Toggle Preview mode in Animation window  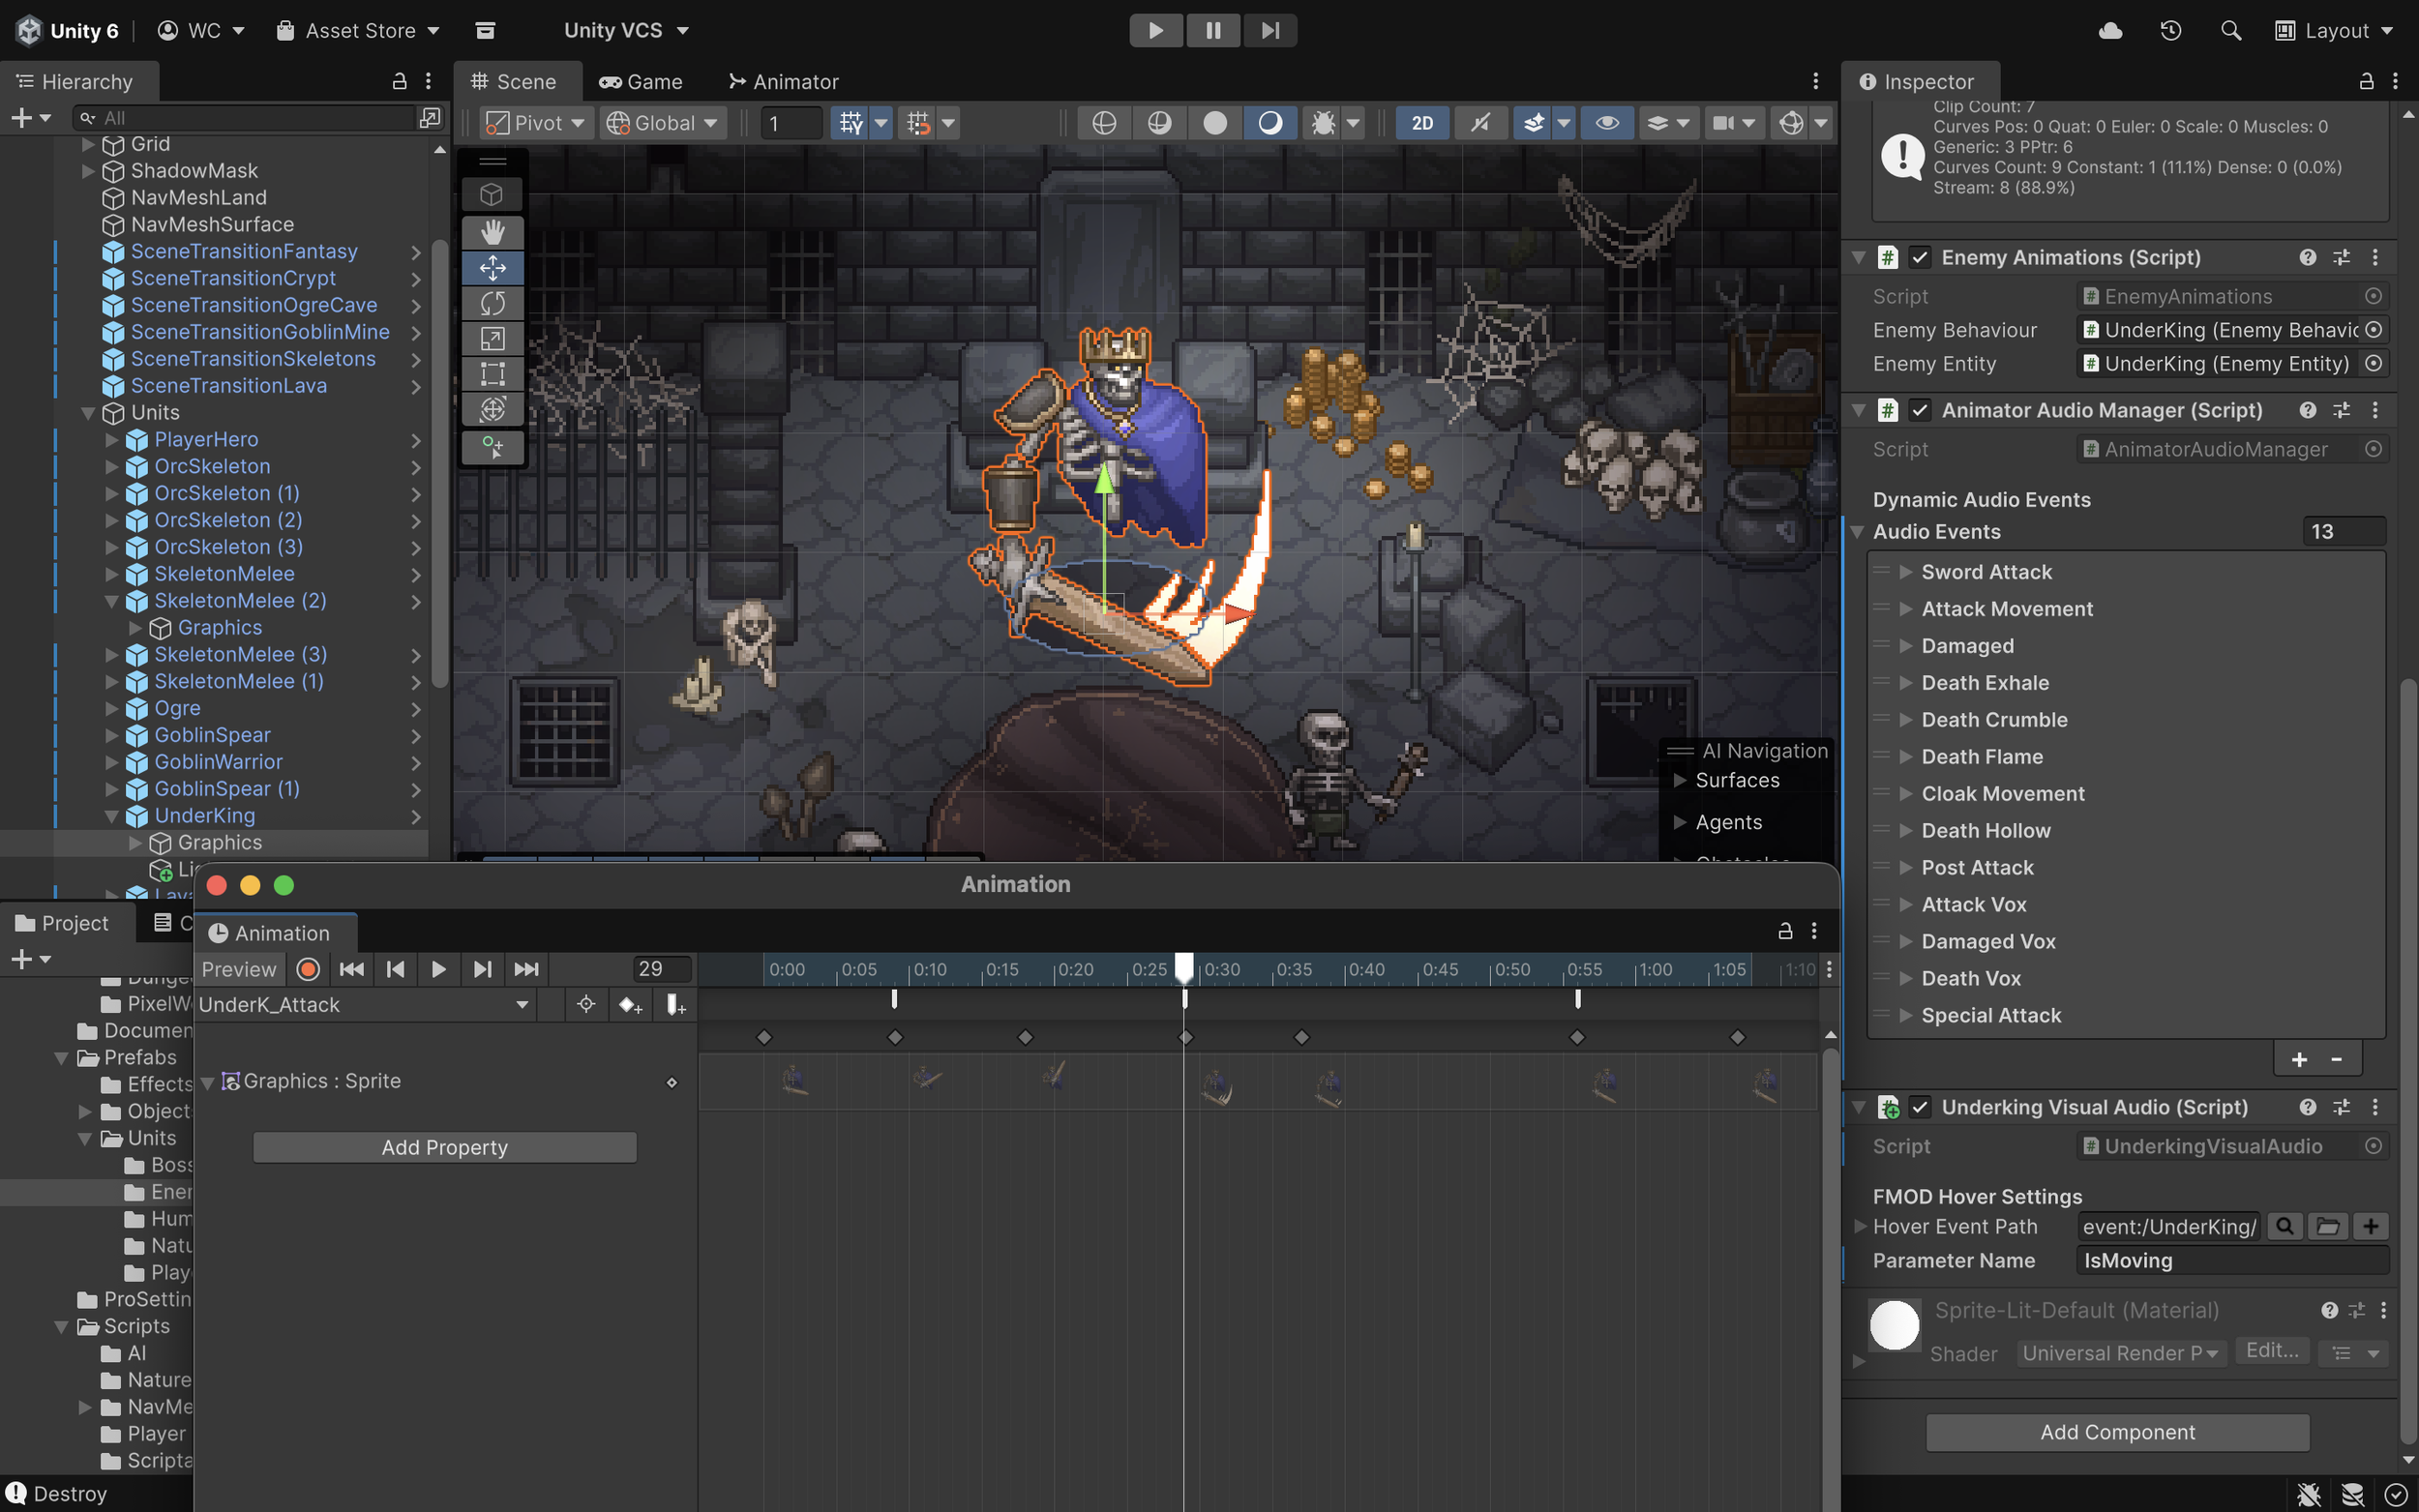239,969
